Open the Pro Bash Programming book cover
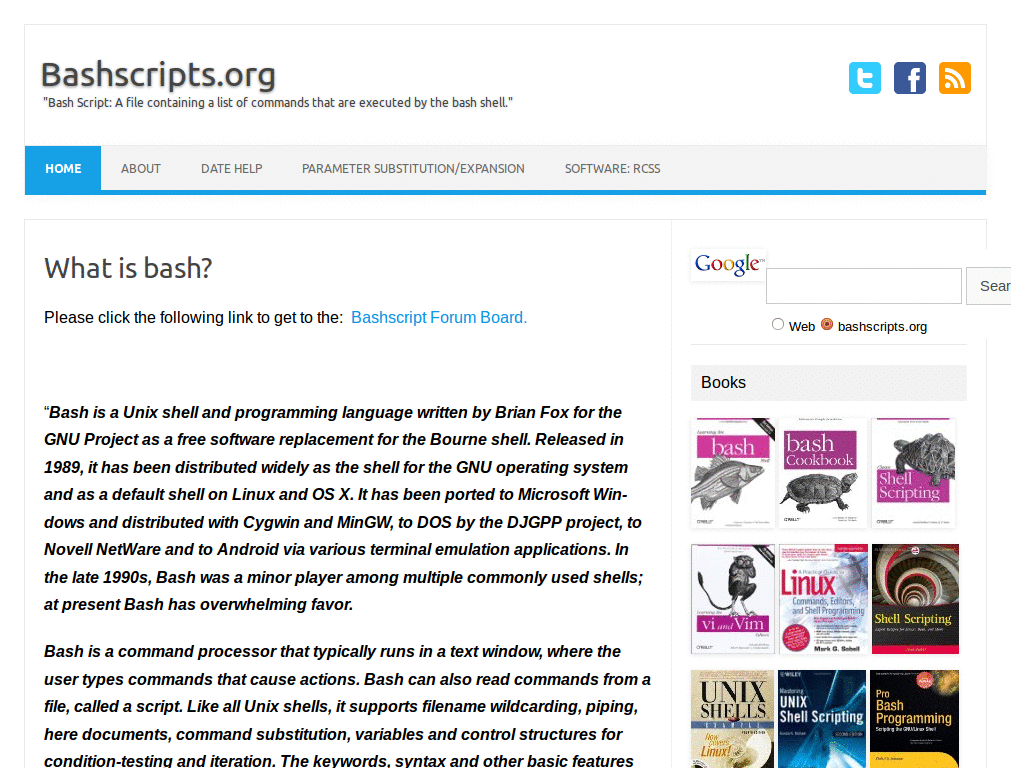1024x768 pixels. pyautogui.click(x=914, y=719)
